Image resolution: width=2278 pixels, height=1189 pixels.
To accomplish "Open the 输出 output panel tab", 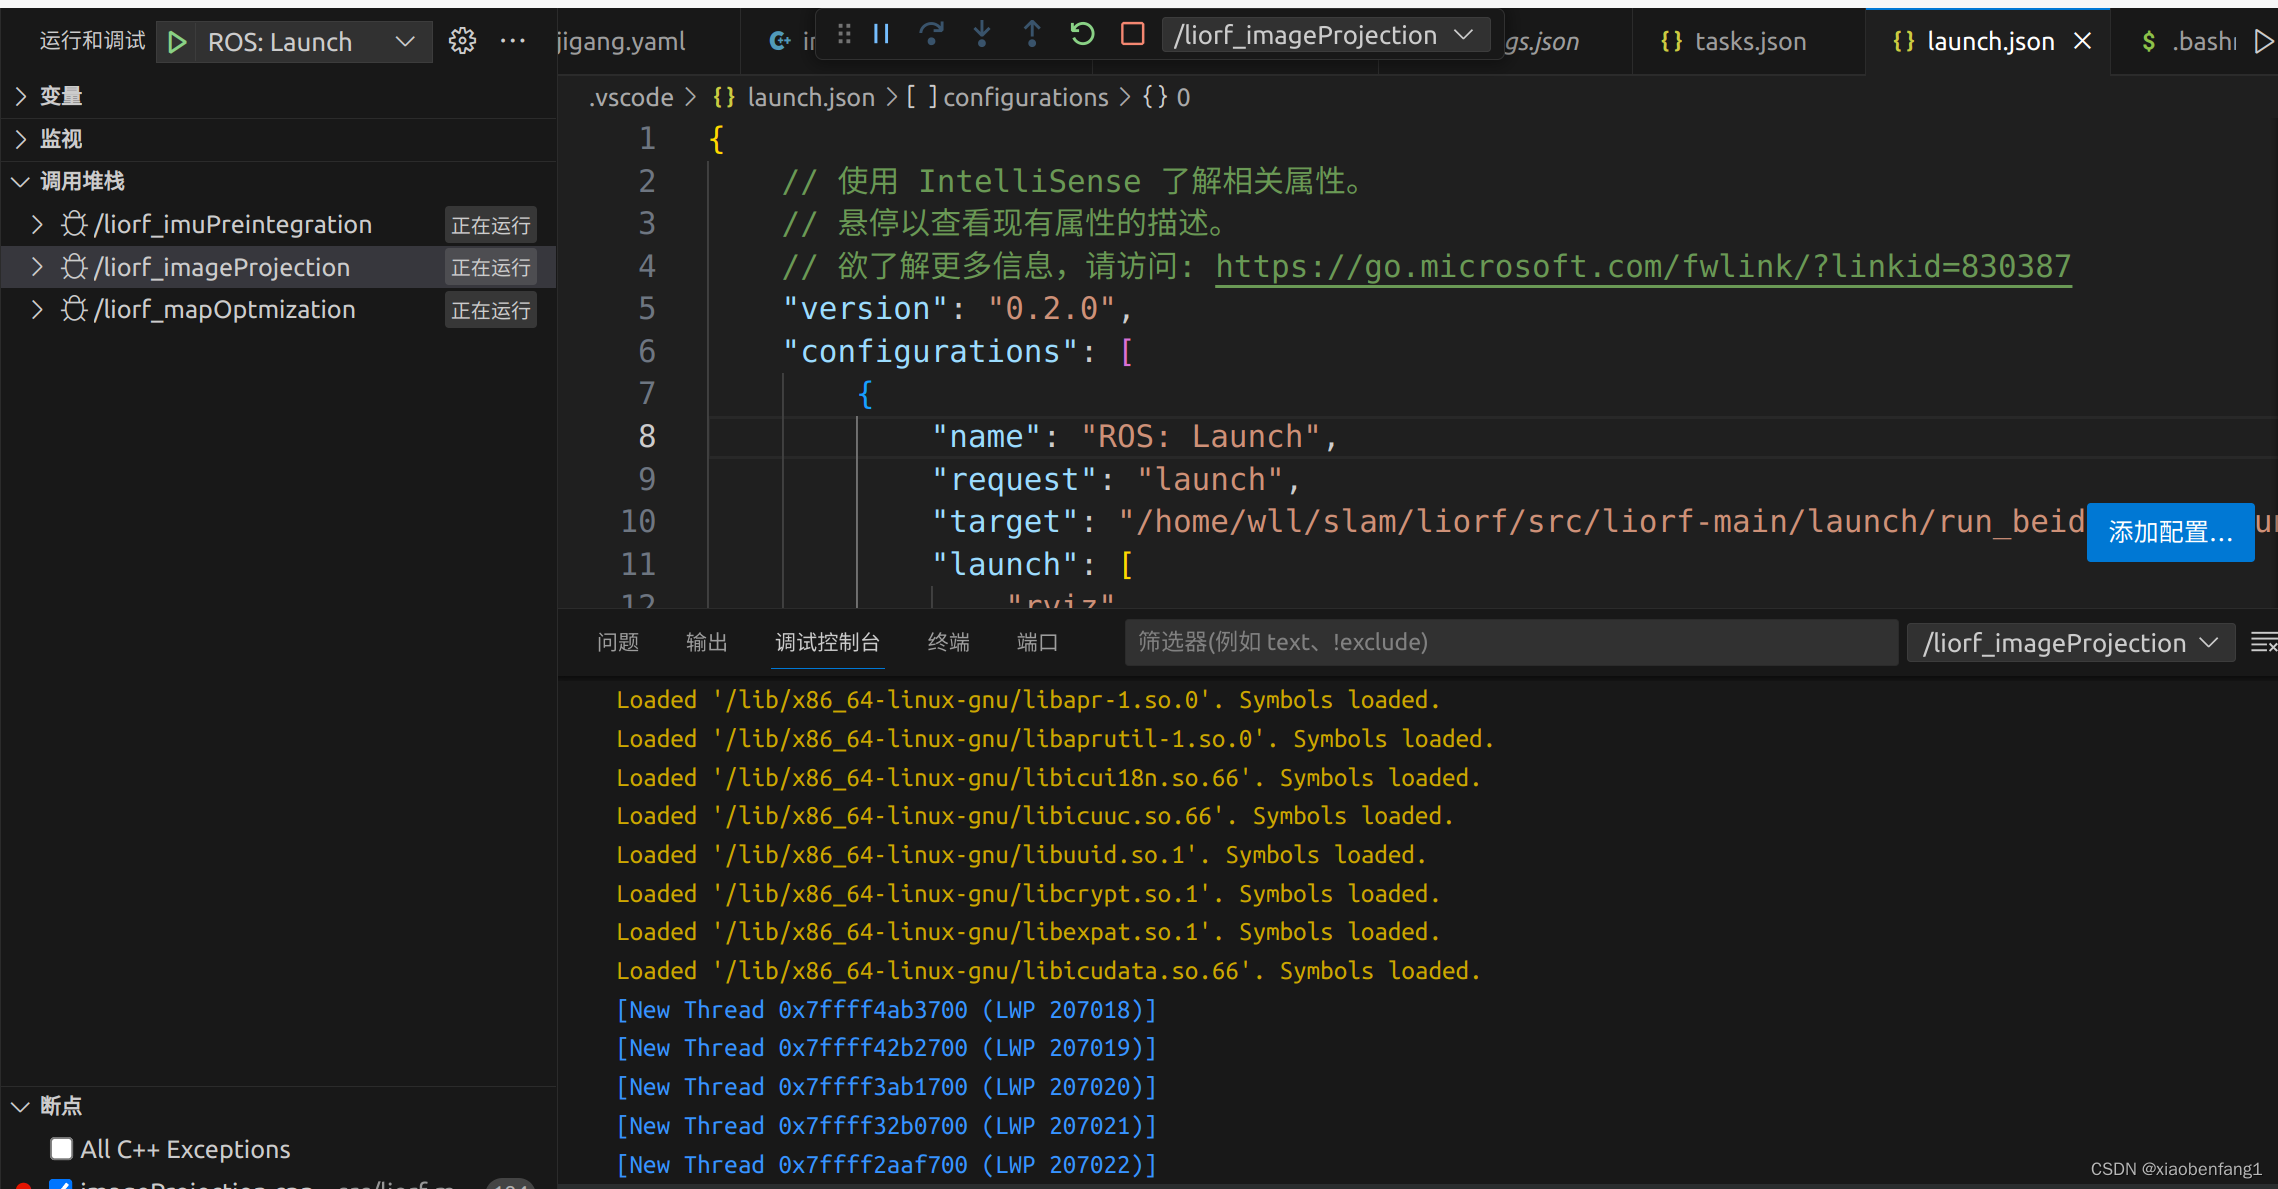I will 707,642.
